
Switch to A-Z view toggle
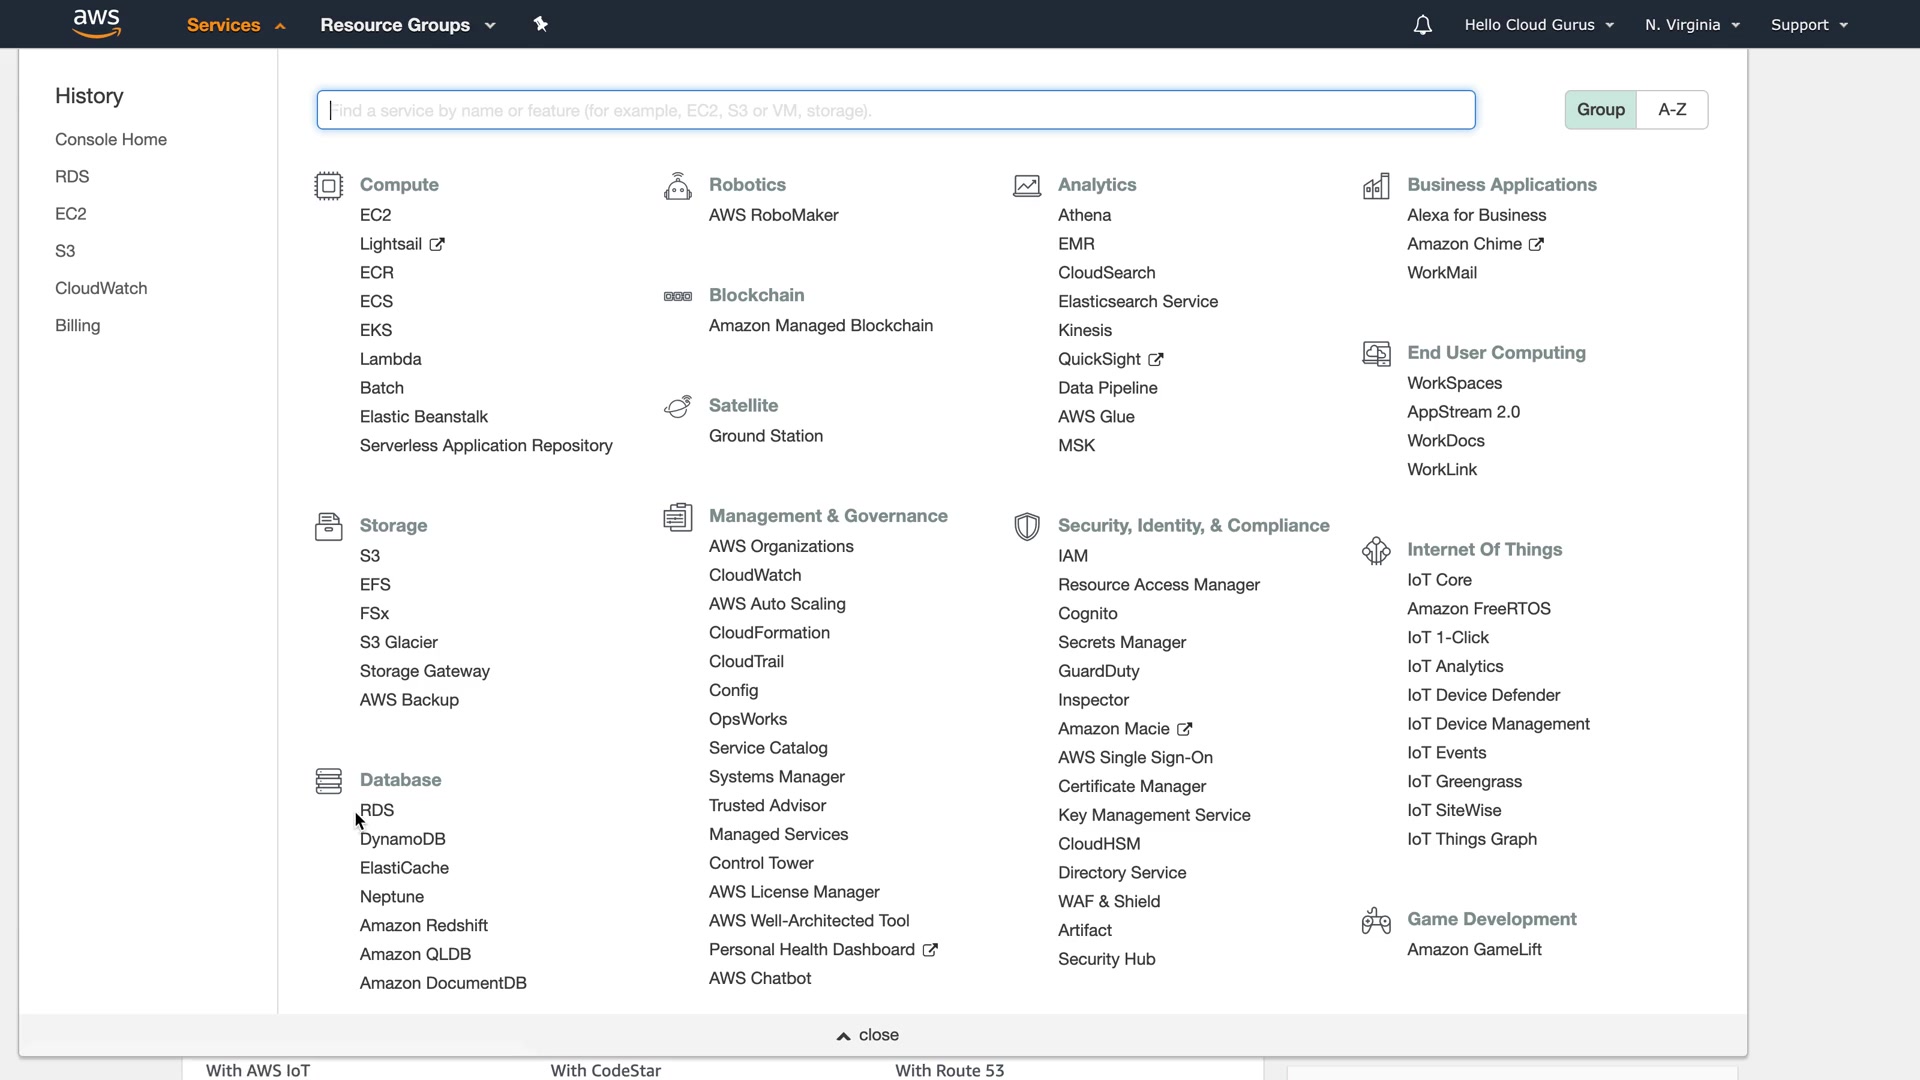1672,110
